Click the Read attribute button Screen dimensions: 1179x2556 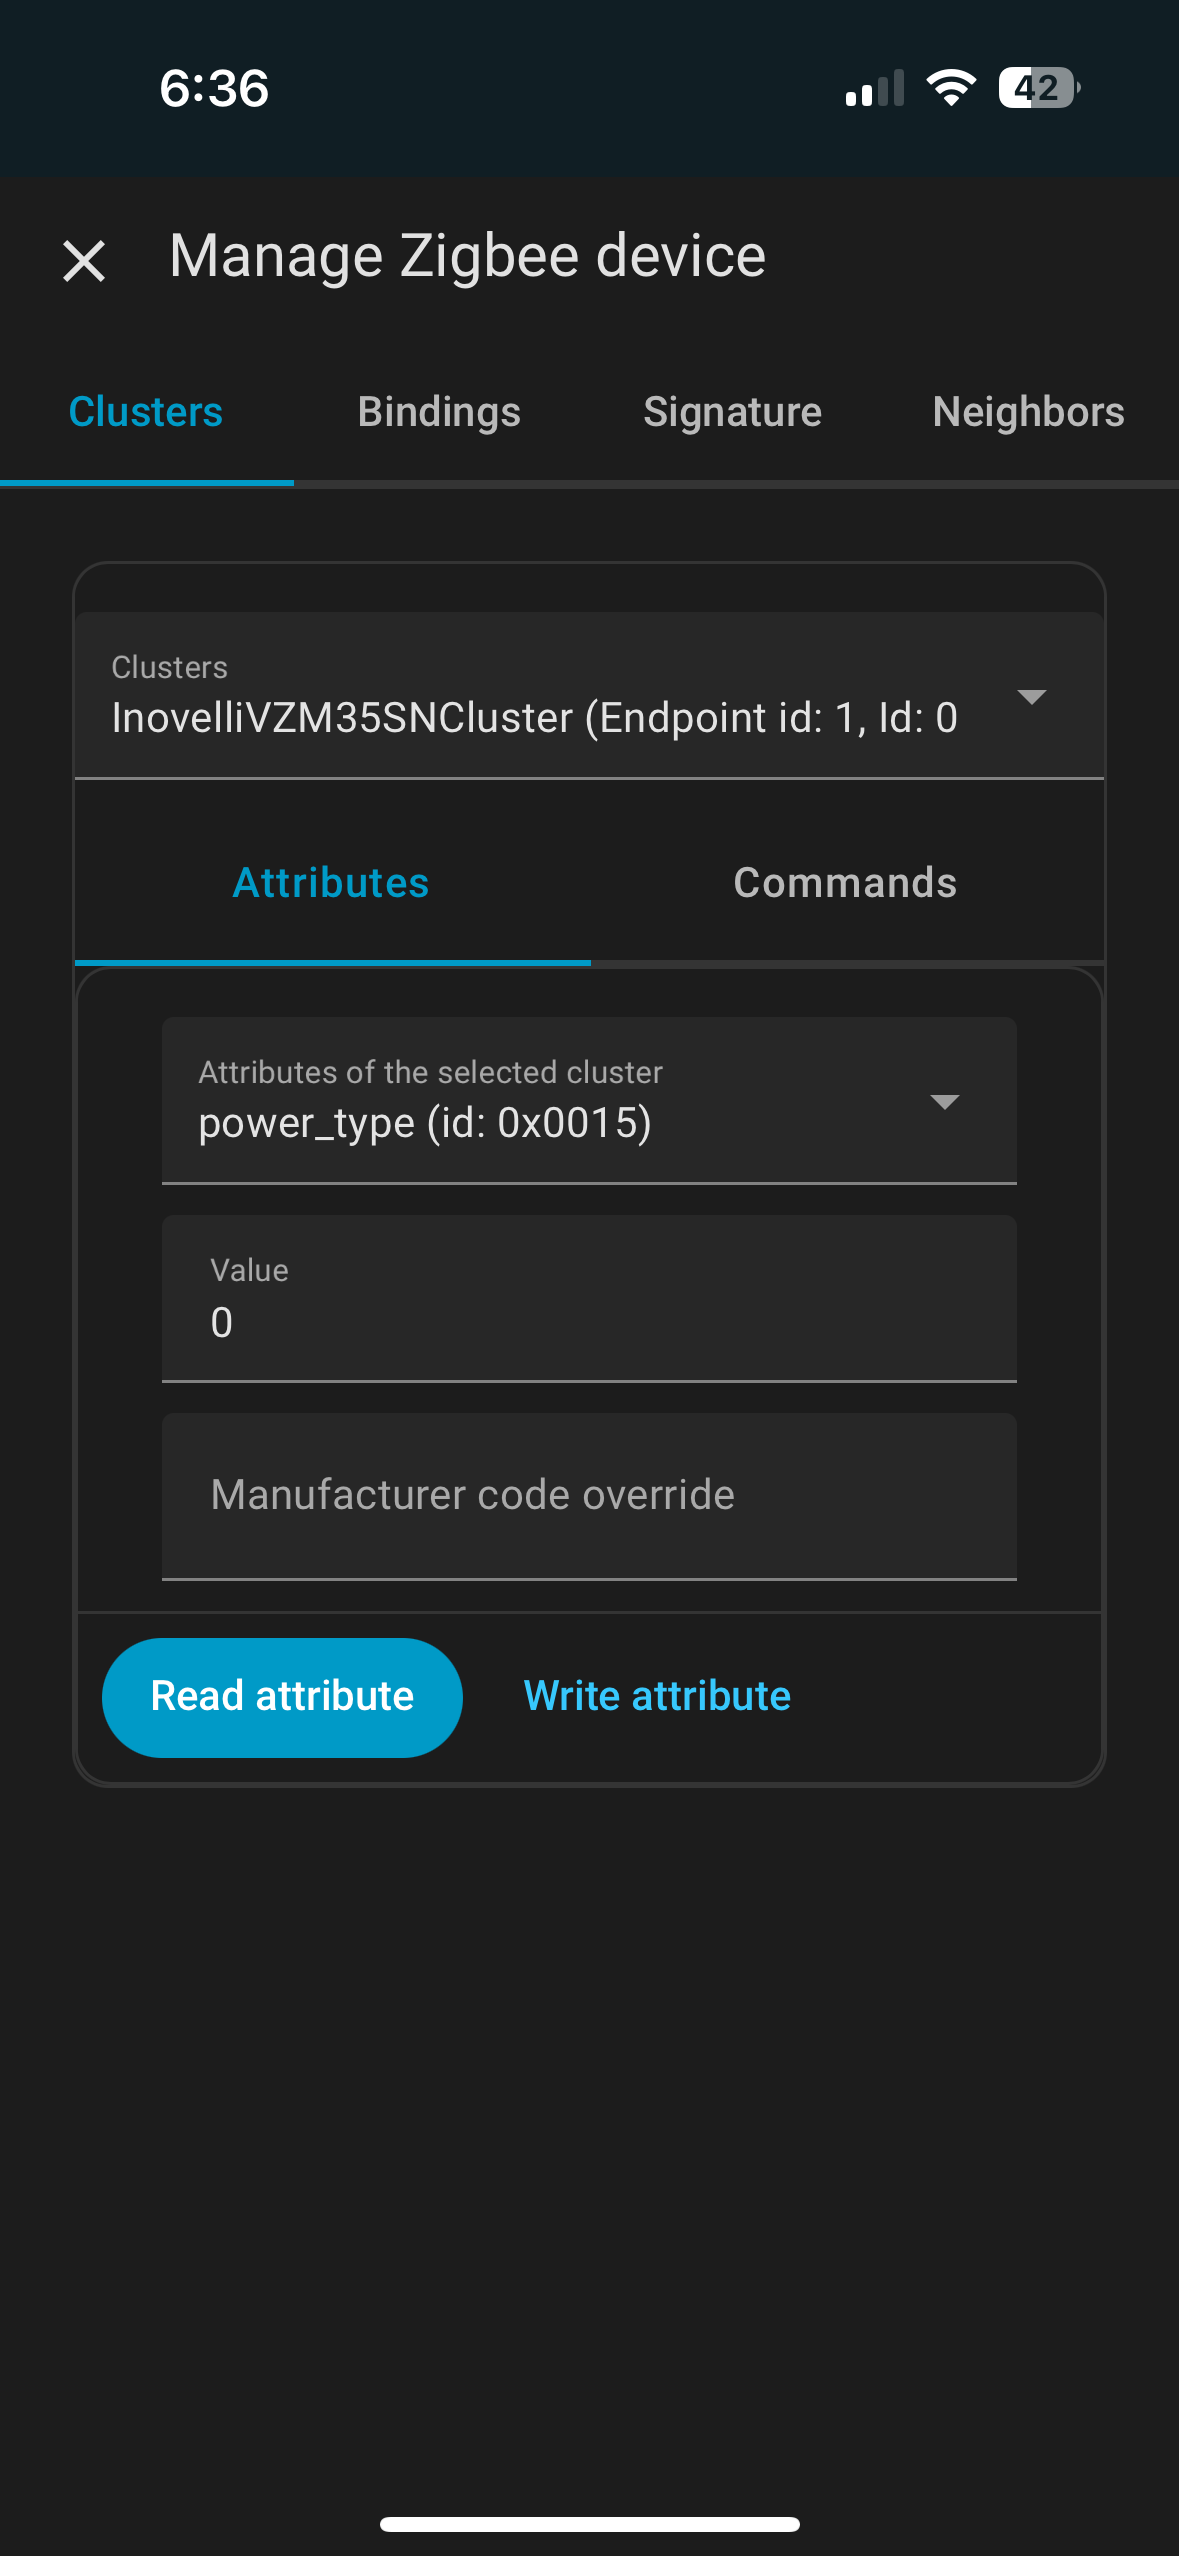[282, 1697]
